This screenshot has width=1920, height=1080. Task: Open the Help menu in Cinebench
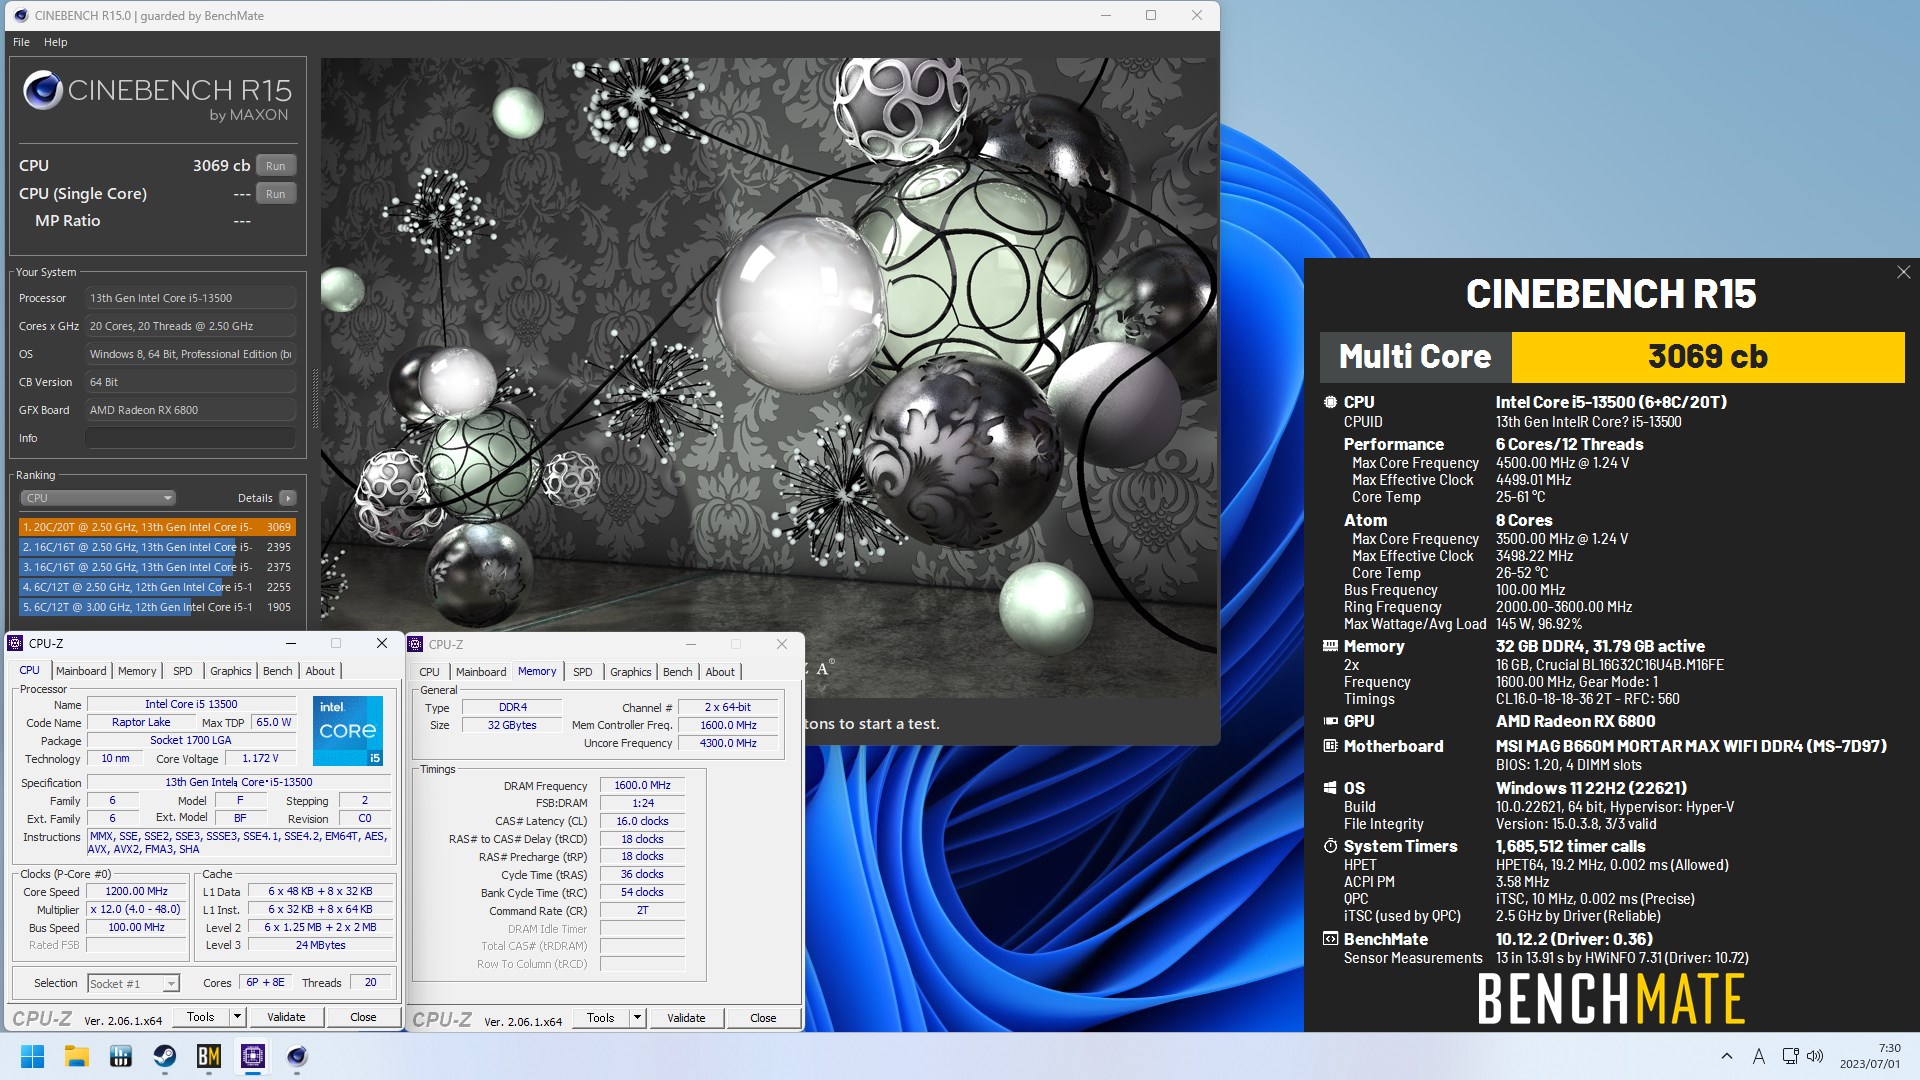coord(56,42)
